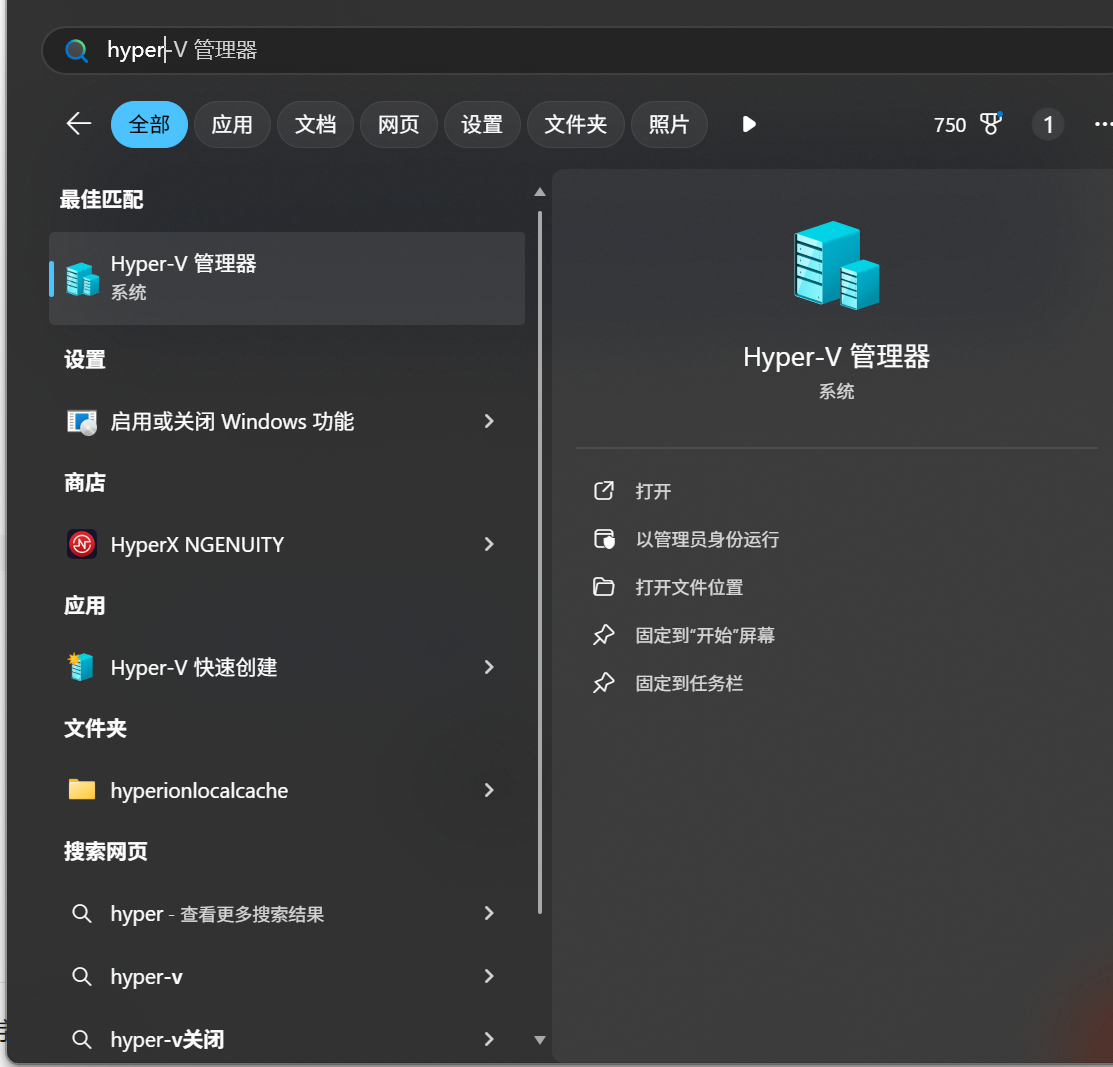Viewport: 1113px width, 1067px height.
Task: Switch to the 照片 filter tab
Action: pyautogui.click(x=669, y=125)
